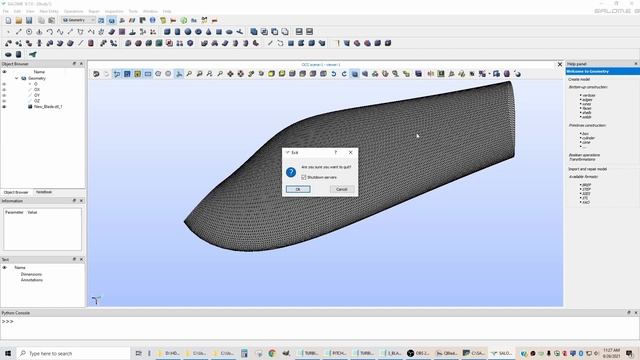
Task: Toggle visibility eye for OY object
Action: pos(4,95)
